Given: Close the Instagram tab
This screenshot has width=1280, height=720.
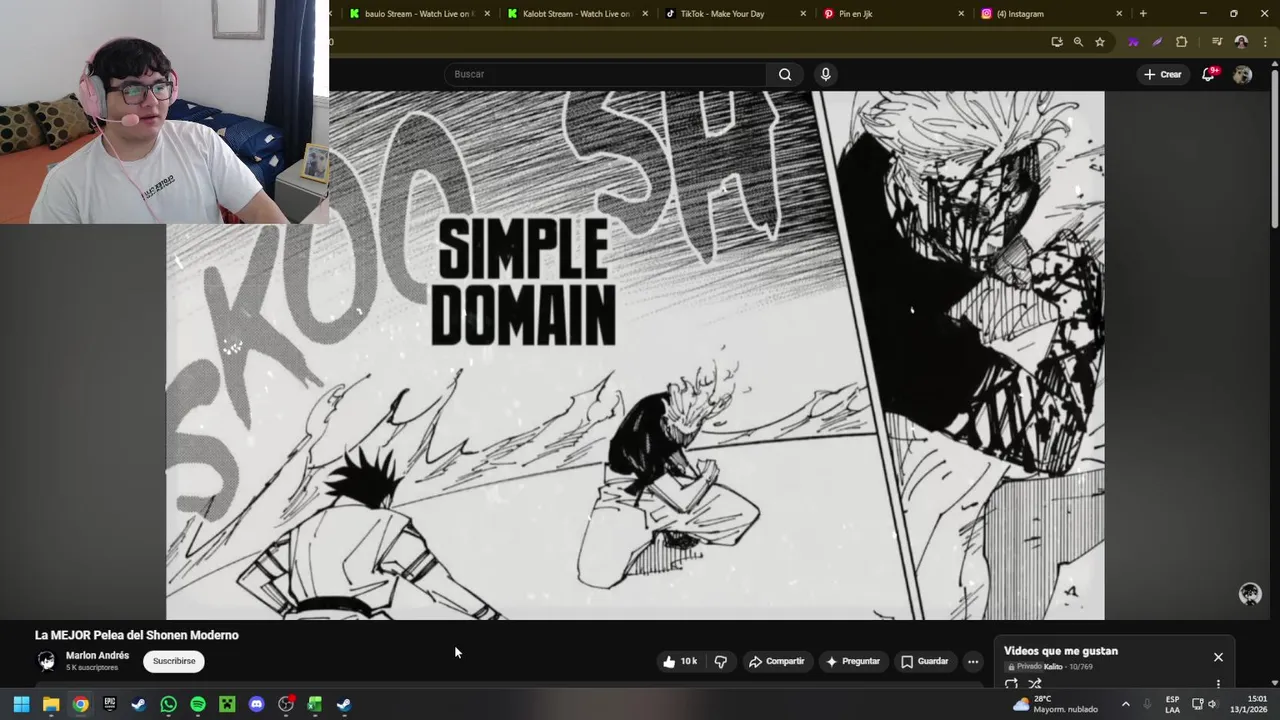Looking at the screenshot, I should coord(1119,14).
